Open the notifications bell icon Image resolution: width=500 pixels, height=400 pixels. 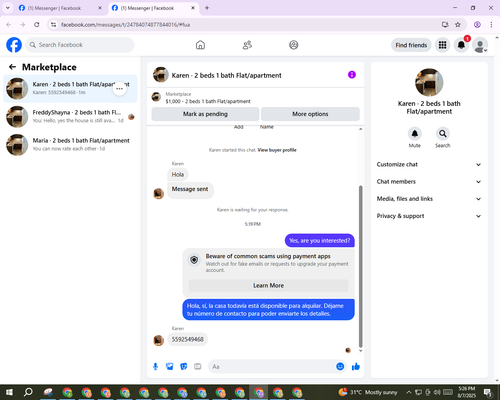[461, 45]
